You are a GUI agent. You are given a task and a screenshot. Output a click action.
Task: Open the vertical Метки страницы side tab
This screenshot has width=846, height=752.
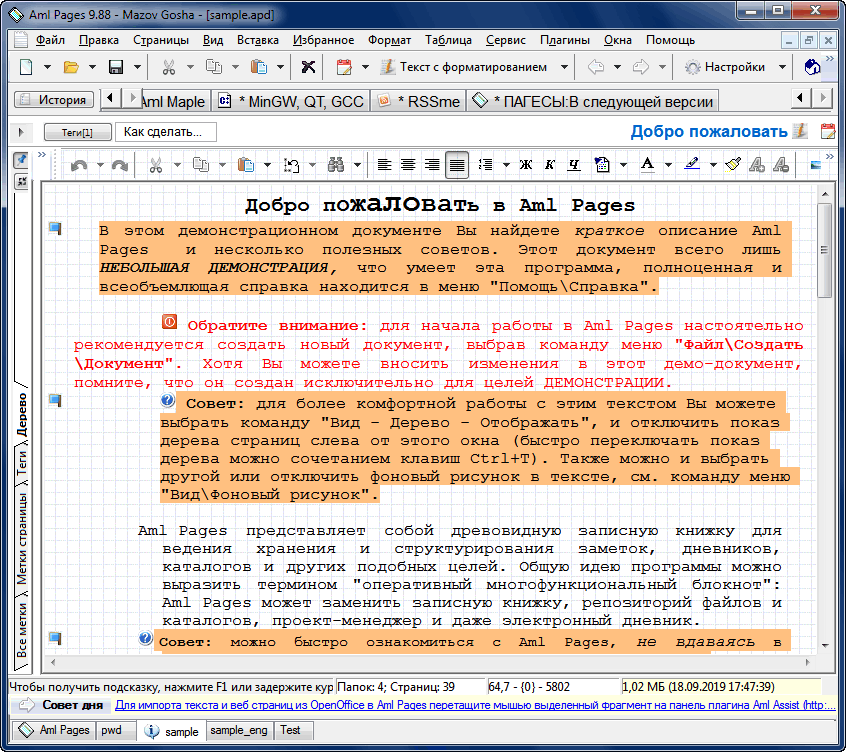(22, 539)
